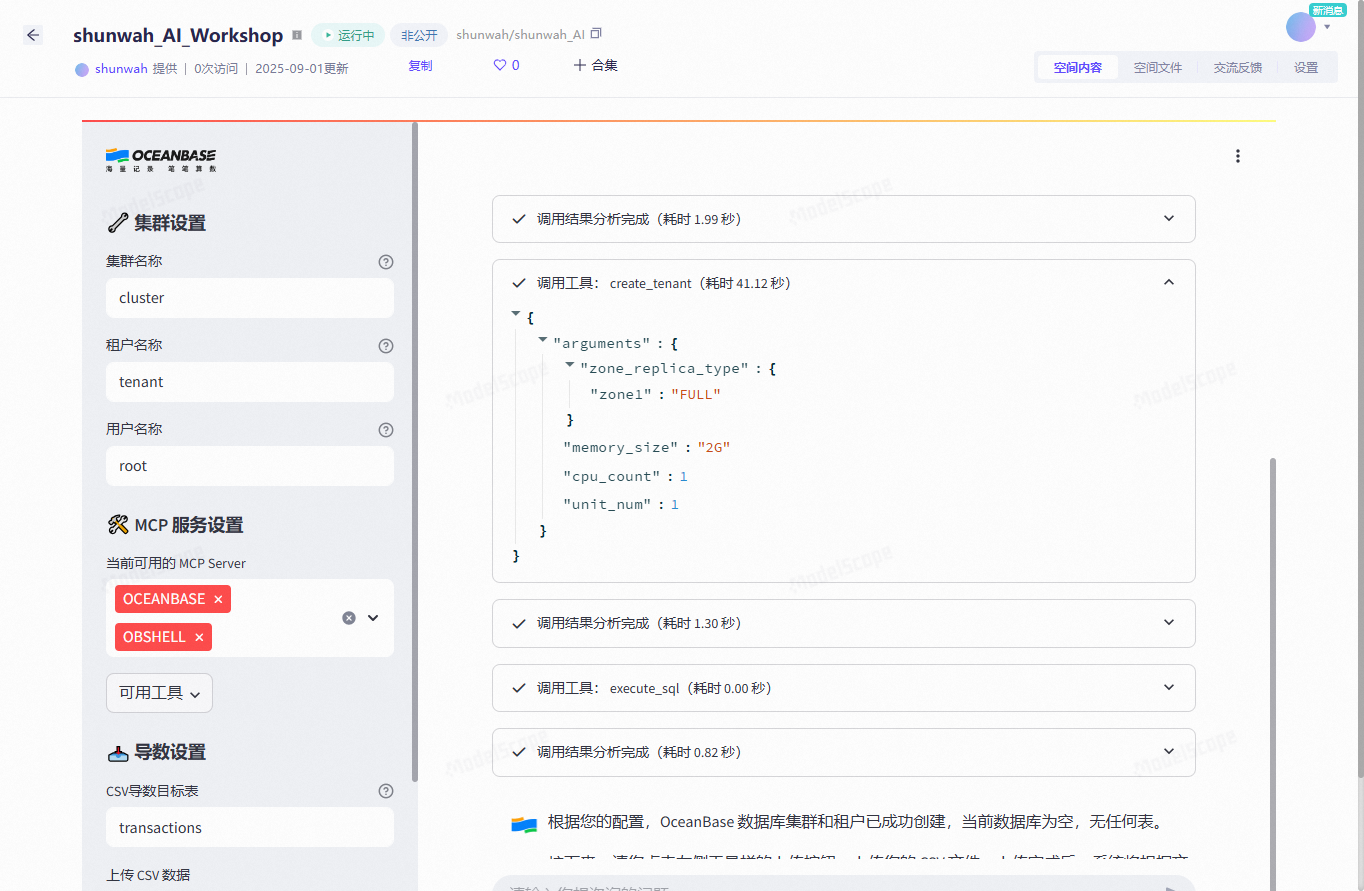Click the "unit_num" key in the JSON
The image size is (1364, 891).
click(x=607, y=504)
